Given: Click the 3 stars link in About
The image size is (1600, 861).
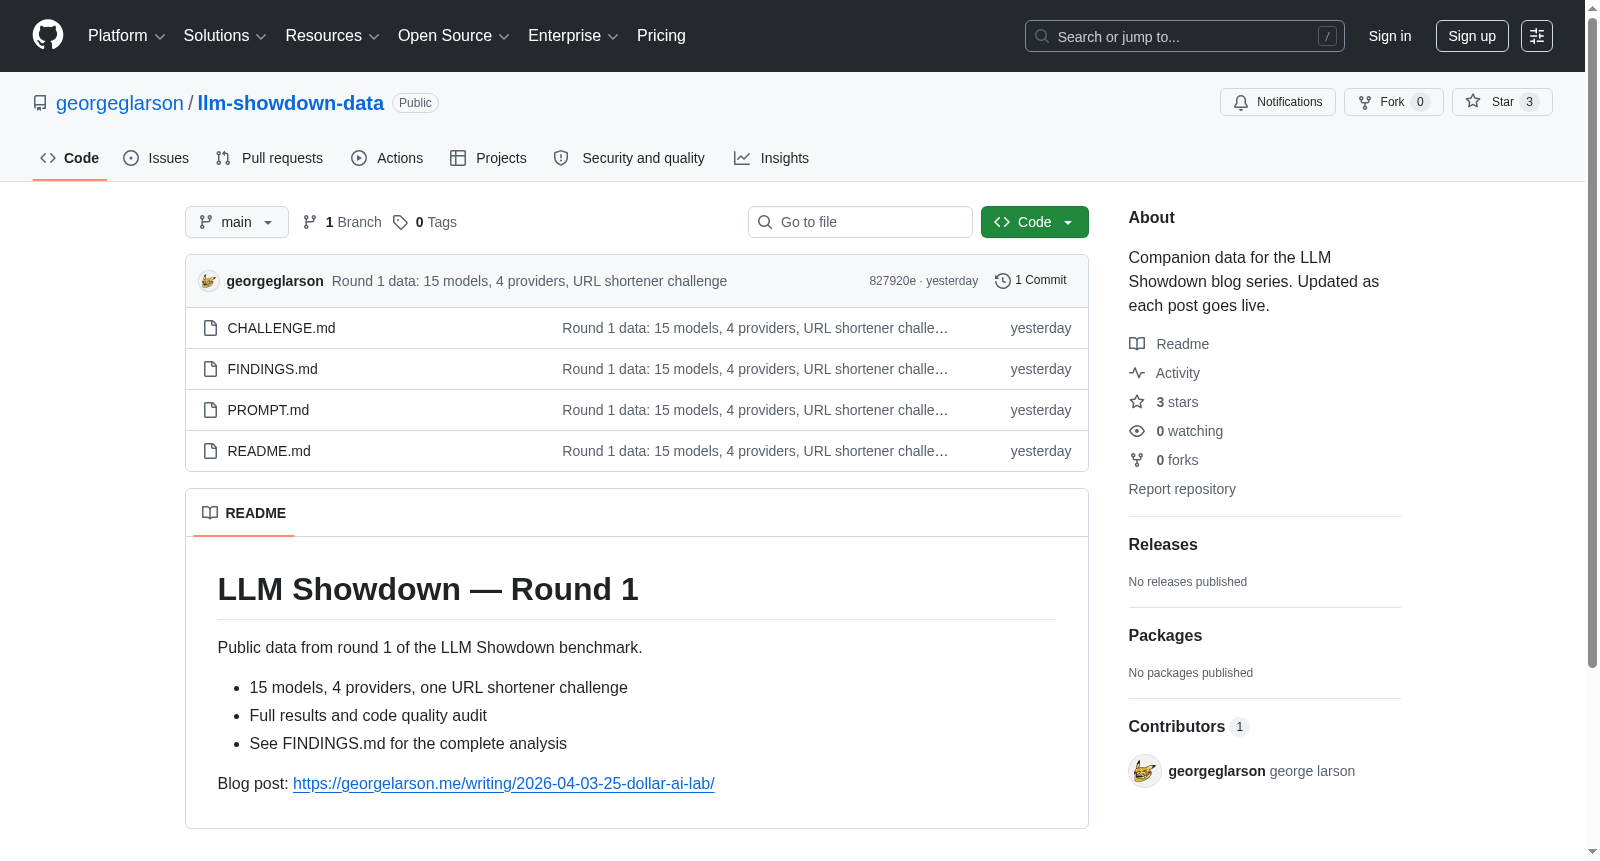Looking at the screenshot, I should [x=1177, y=402].
